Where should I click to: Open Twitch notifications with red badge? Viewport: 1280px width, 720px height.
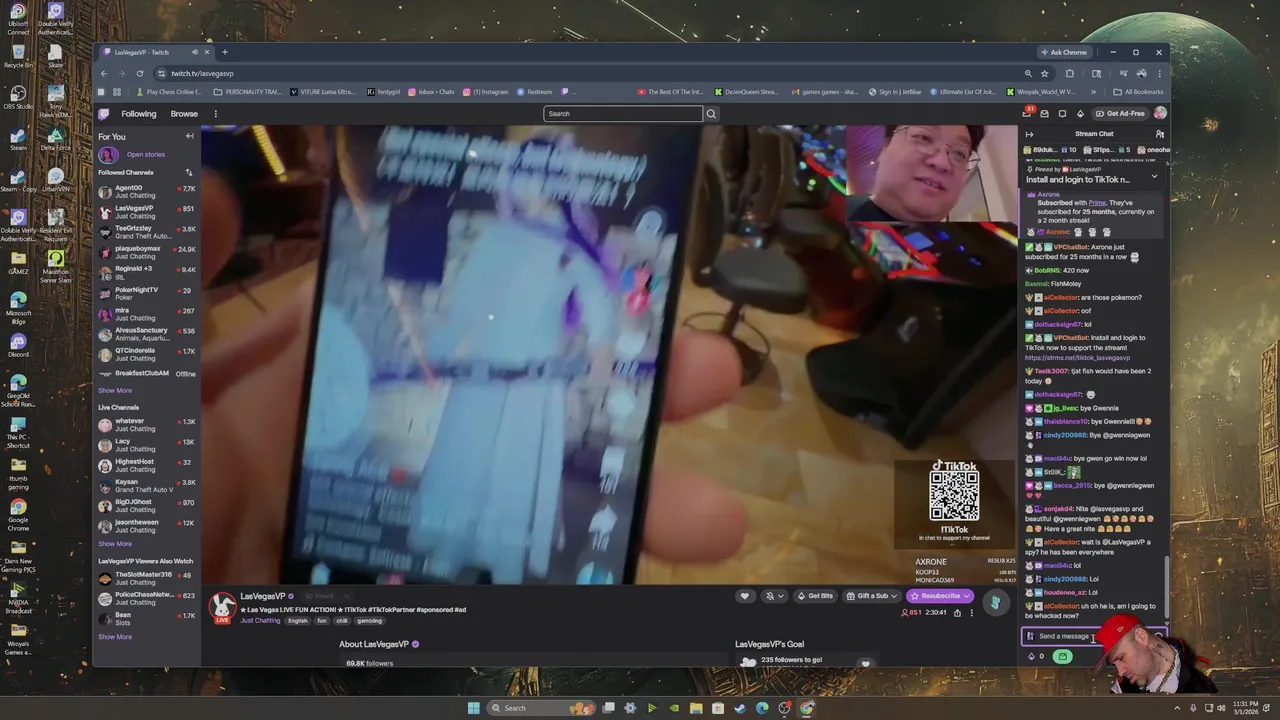tap(1027, 113)
